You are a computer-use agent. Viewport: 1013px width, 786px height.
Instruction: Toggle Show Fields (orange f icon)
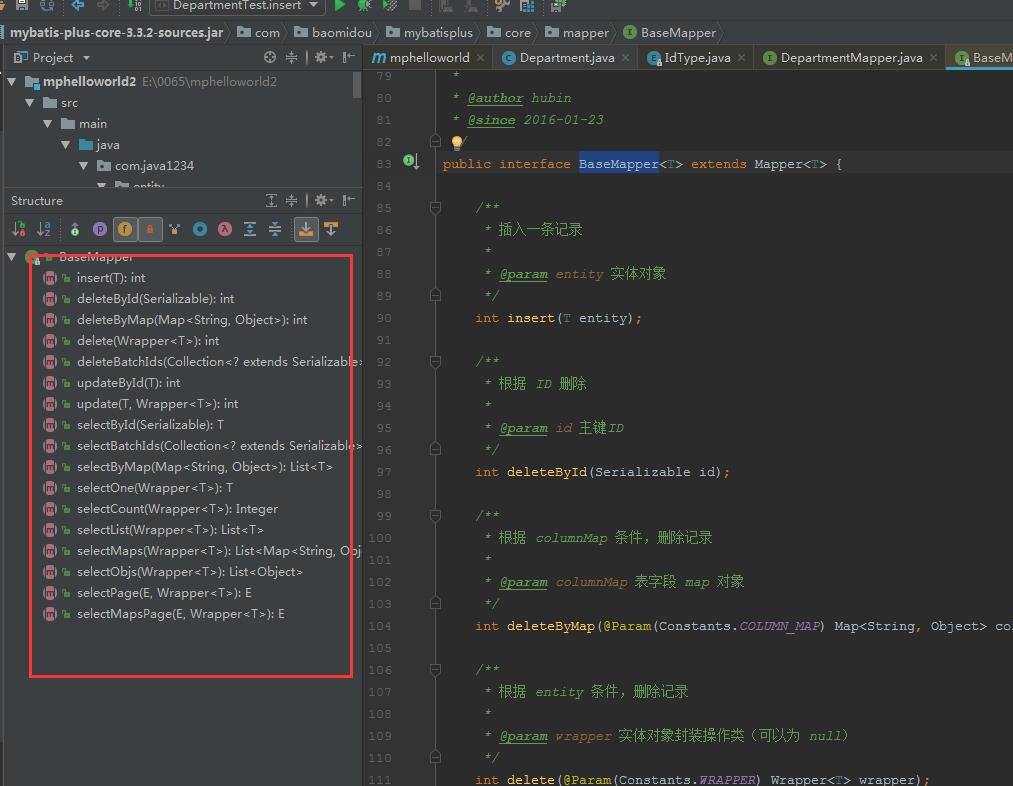coord(125,229)
